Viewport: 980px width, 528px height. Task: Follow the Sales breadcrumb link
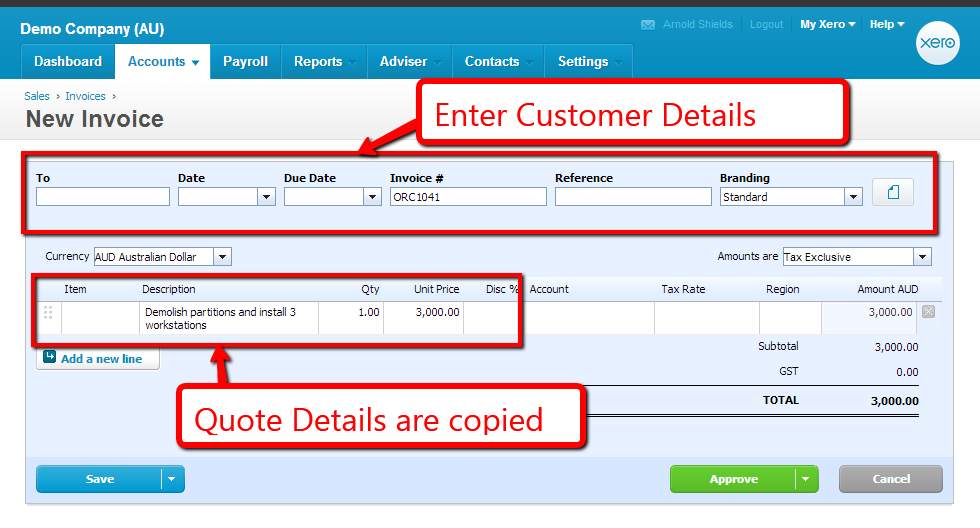[37, 96]
